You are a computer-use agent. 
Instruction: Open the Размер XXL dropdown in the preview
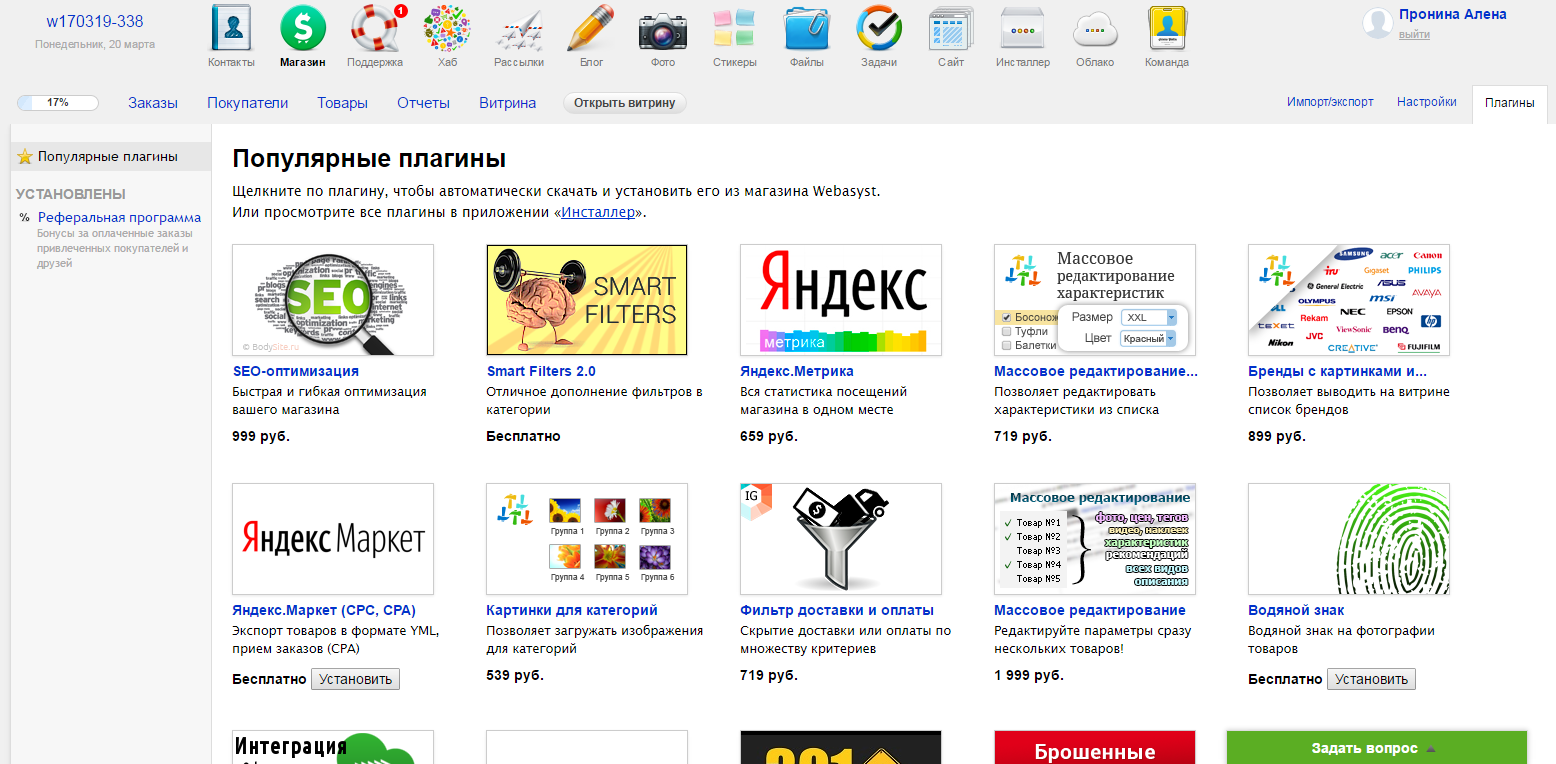[x=1148, y=316]
